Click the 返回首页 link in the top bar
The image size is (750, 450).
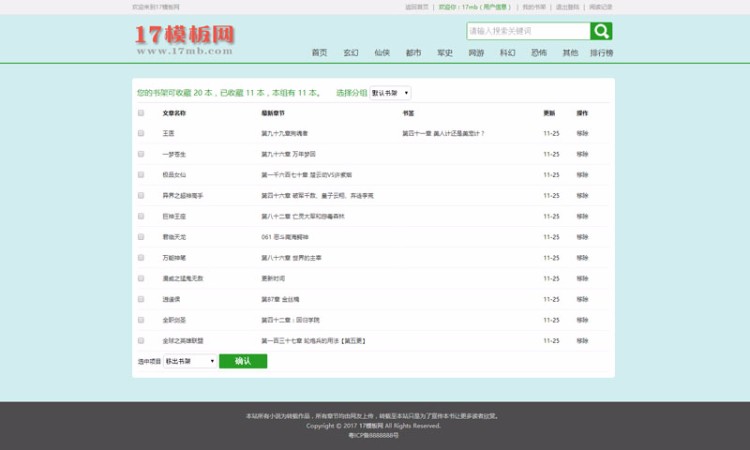(x=417, y=7)
